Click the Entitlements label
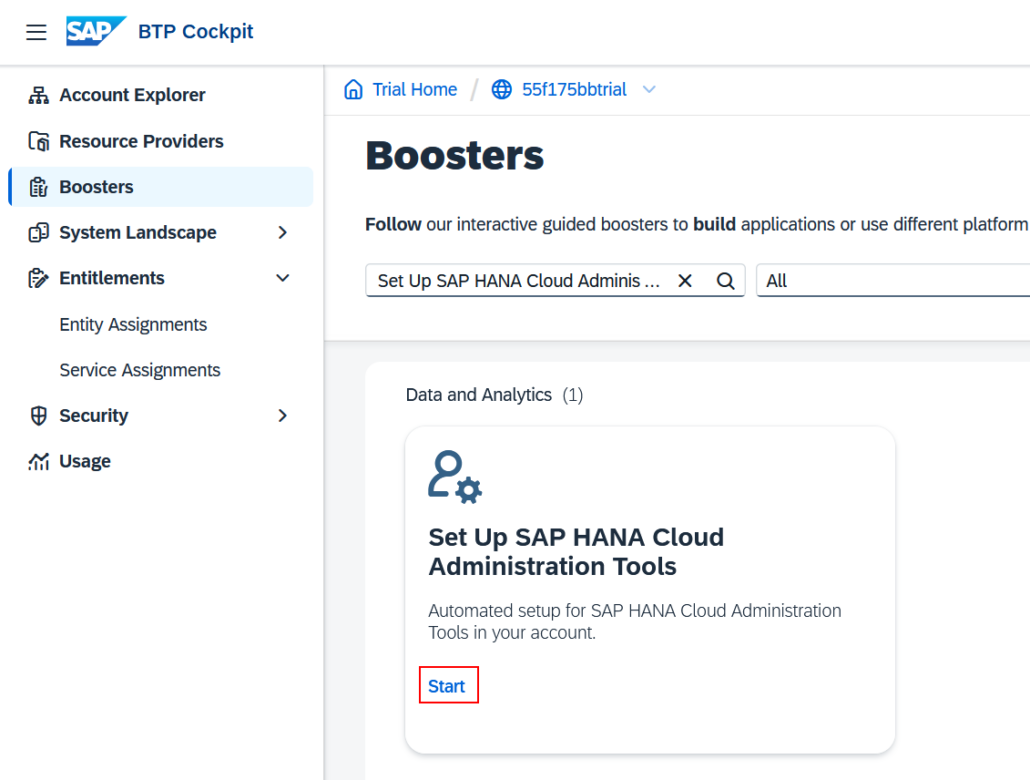Screen dimensions: 1030x780 [112, 278]
